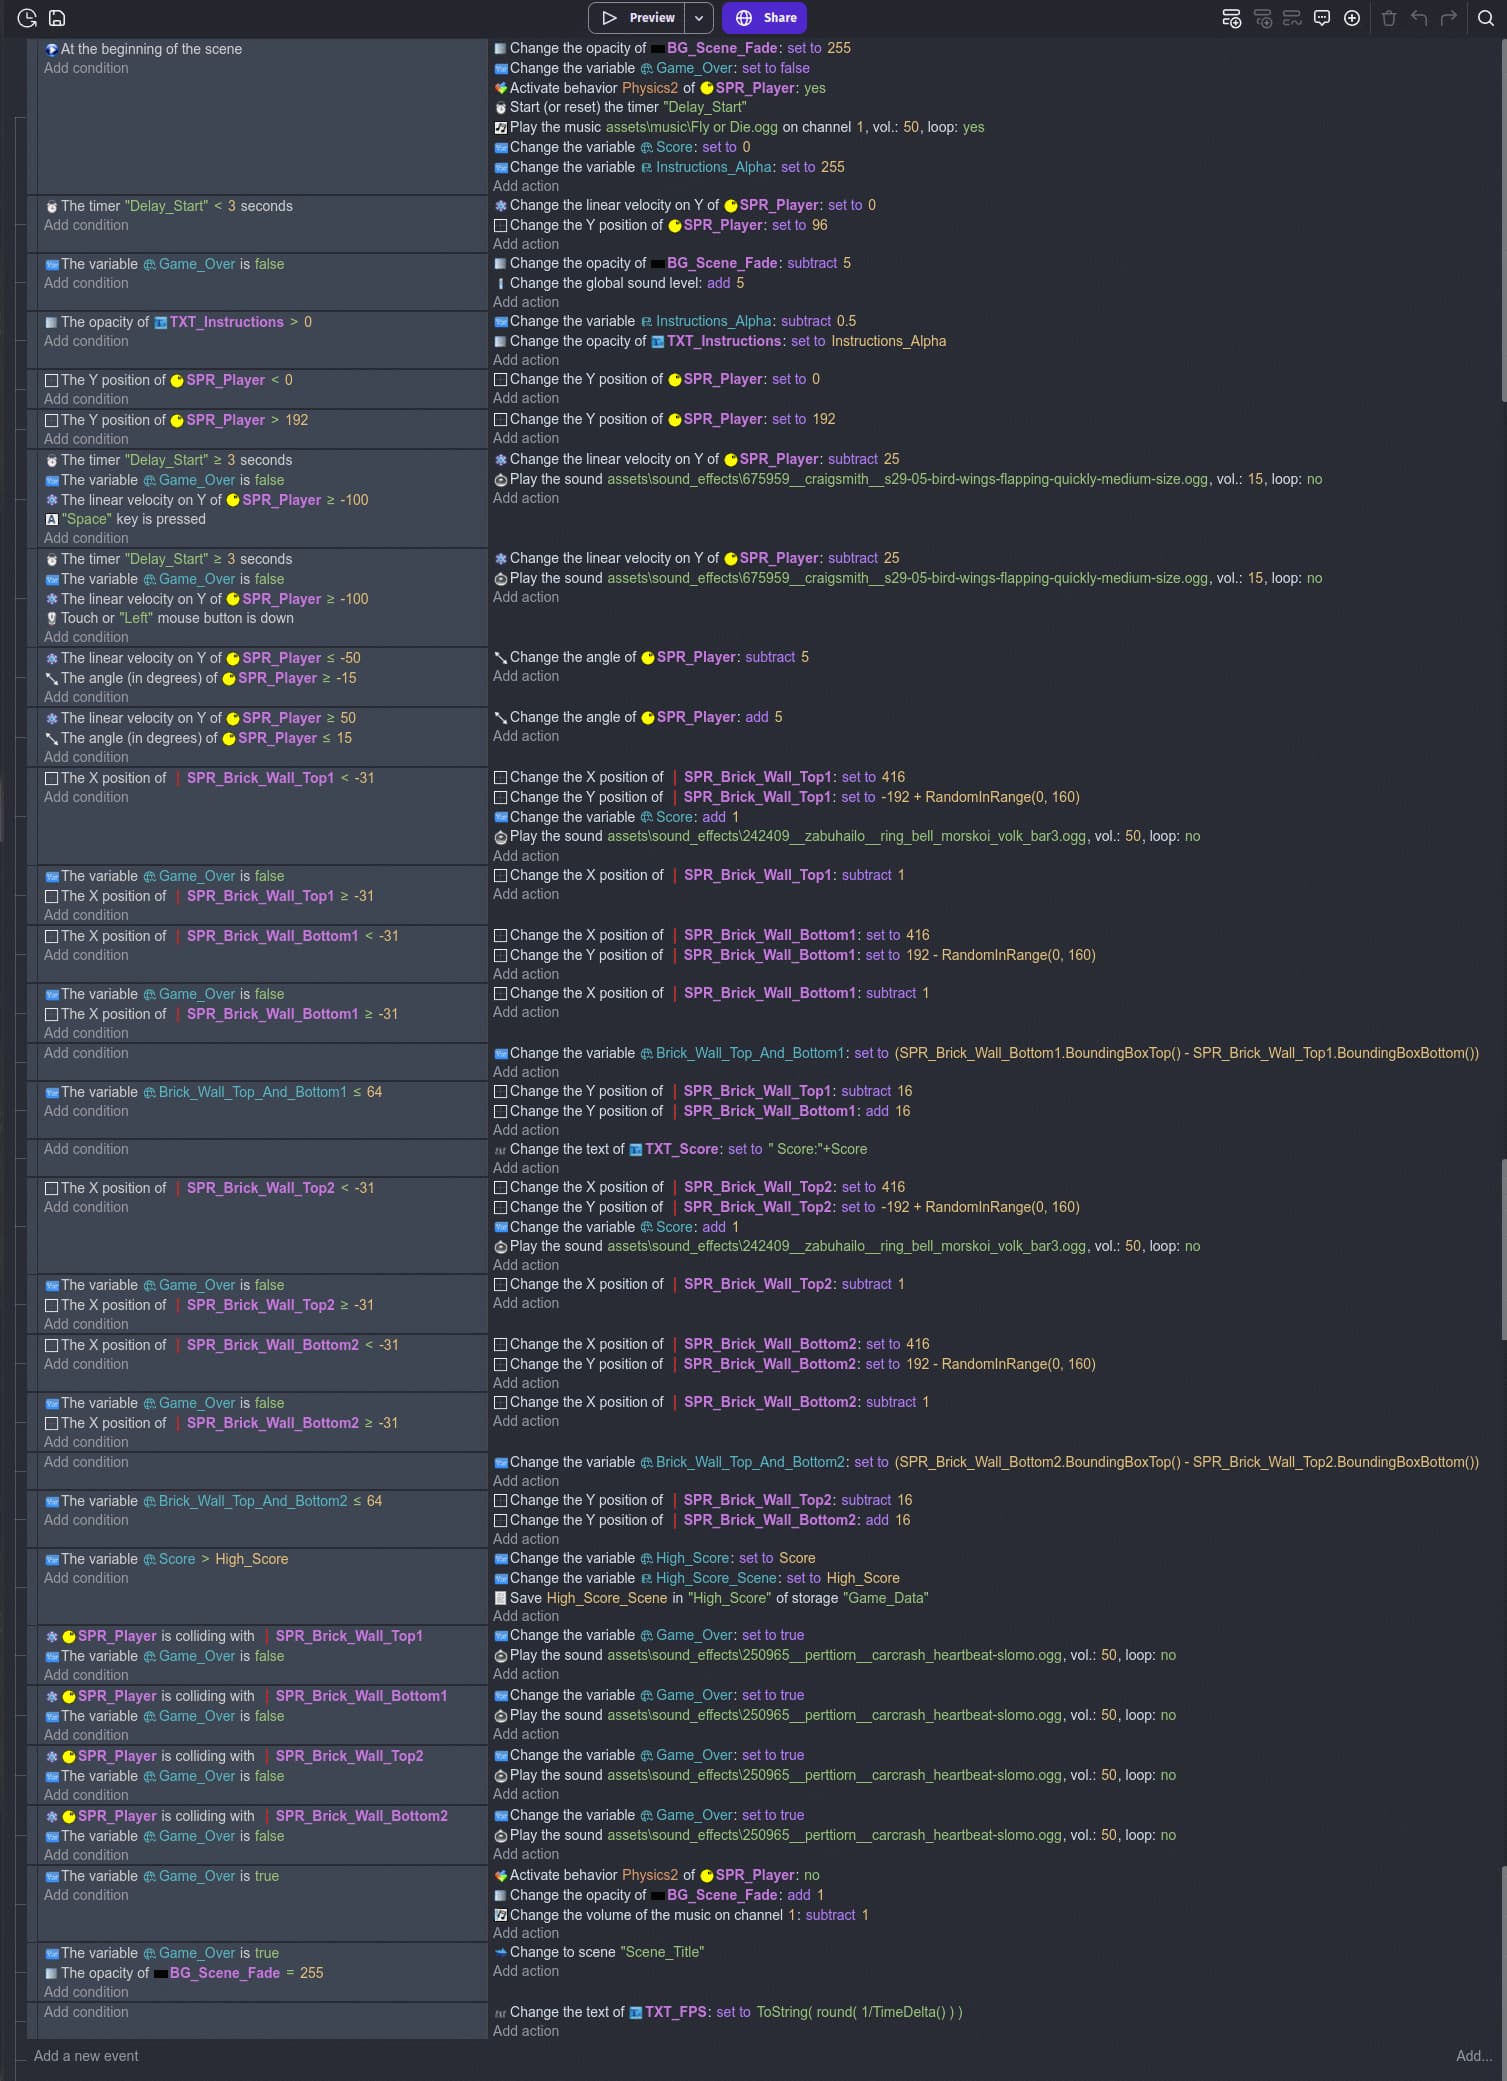Click the keyboard icon beside '"Space" key is pressed'

pos(51,520)
